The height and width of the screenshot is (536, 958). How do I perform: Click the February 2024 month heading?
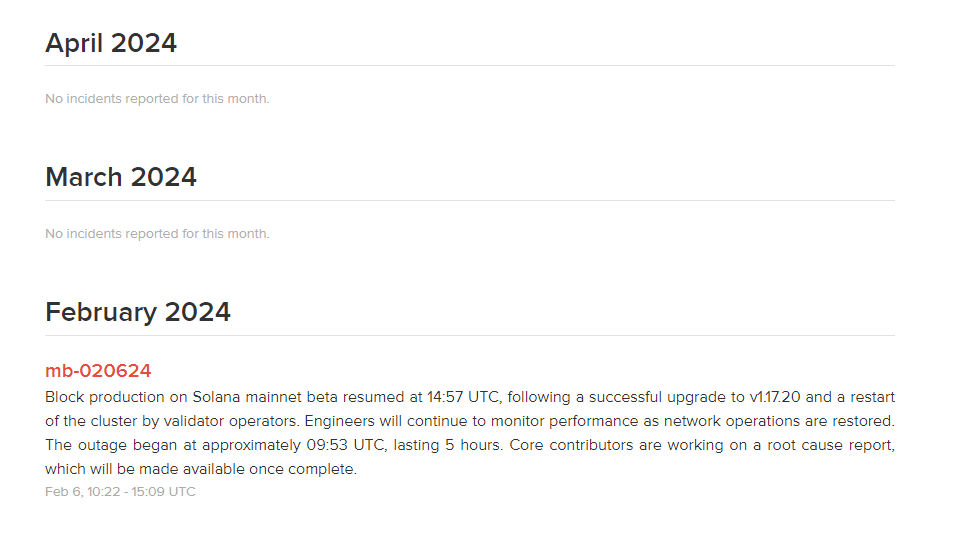pos(138,312)
